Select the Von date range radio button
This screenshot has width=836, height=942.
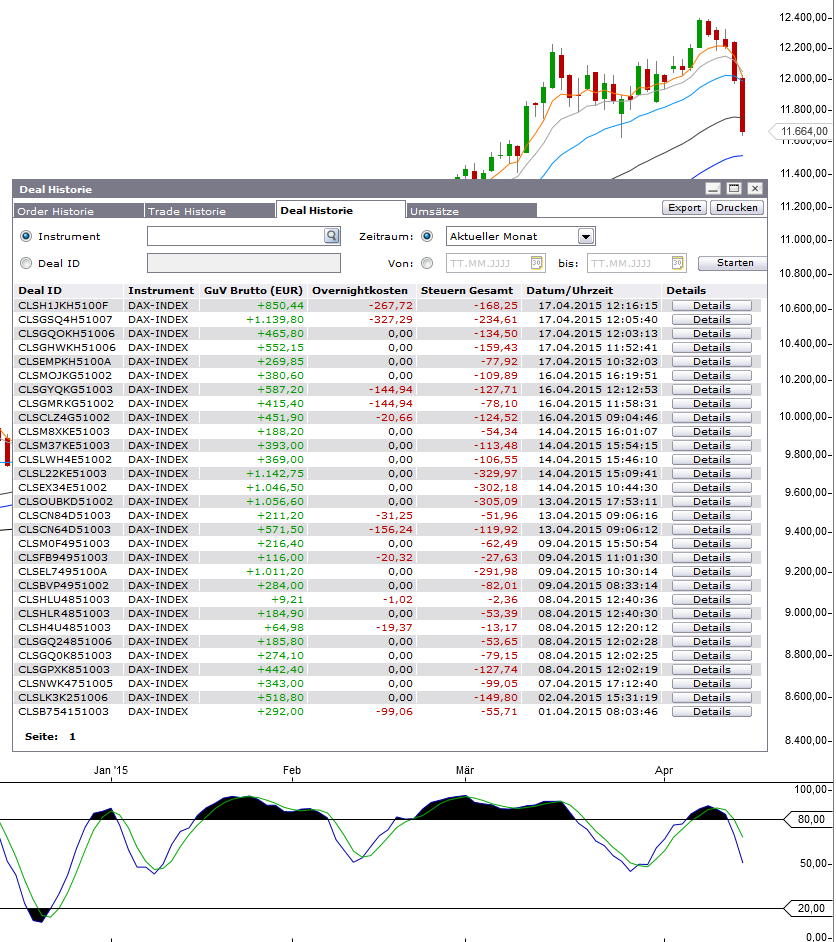pos(427,263)
